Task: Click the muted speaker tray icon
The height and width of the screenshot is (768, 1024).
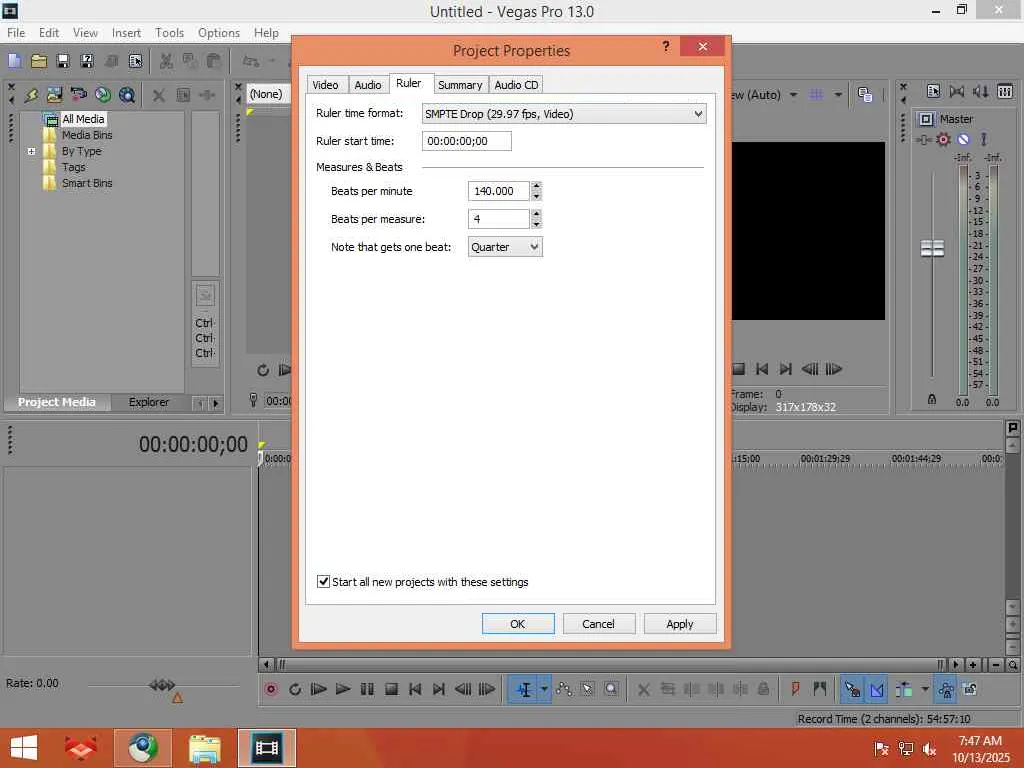Action: [929, 749]
